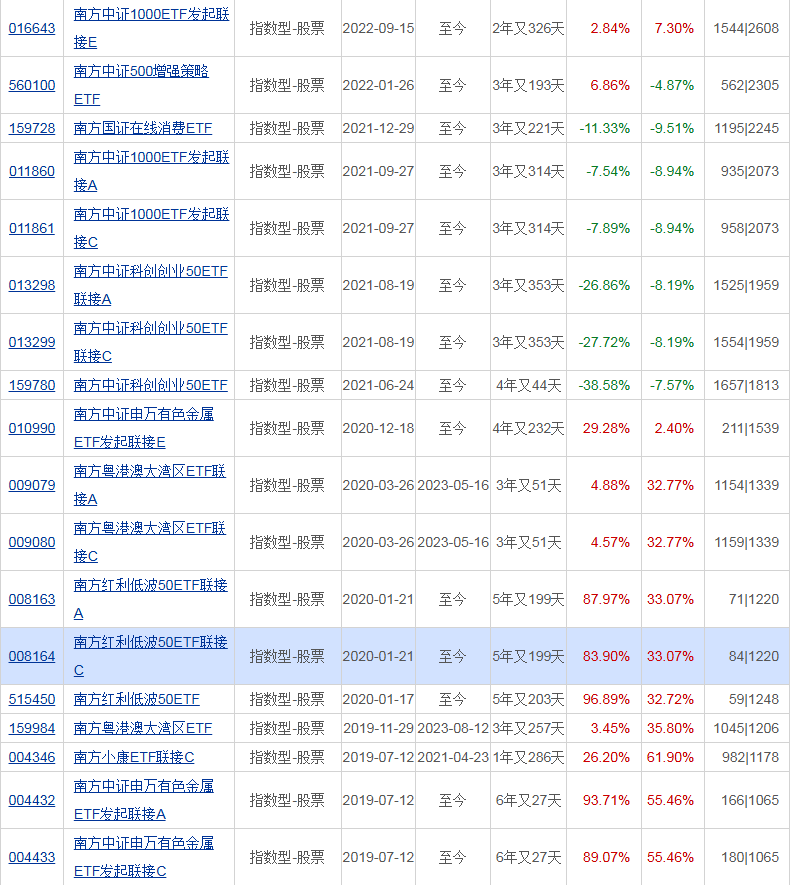795x885 pixels.
Task: Select start date 2022-01-26
Action: (x=378, y=85)
